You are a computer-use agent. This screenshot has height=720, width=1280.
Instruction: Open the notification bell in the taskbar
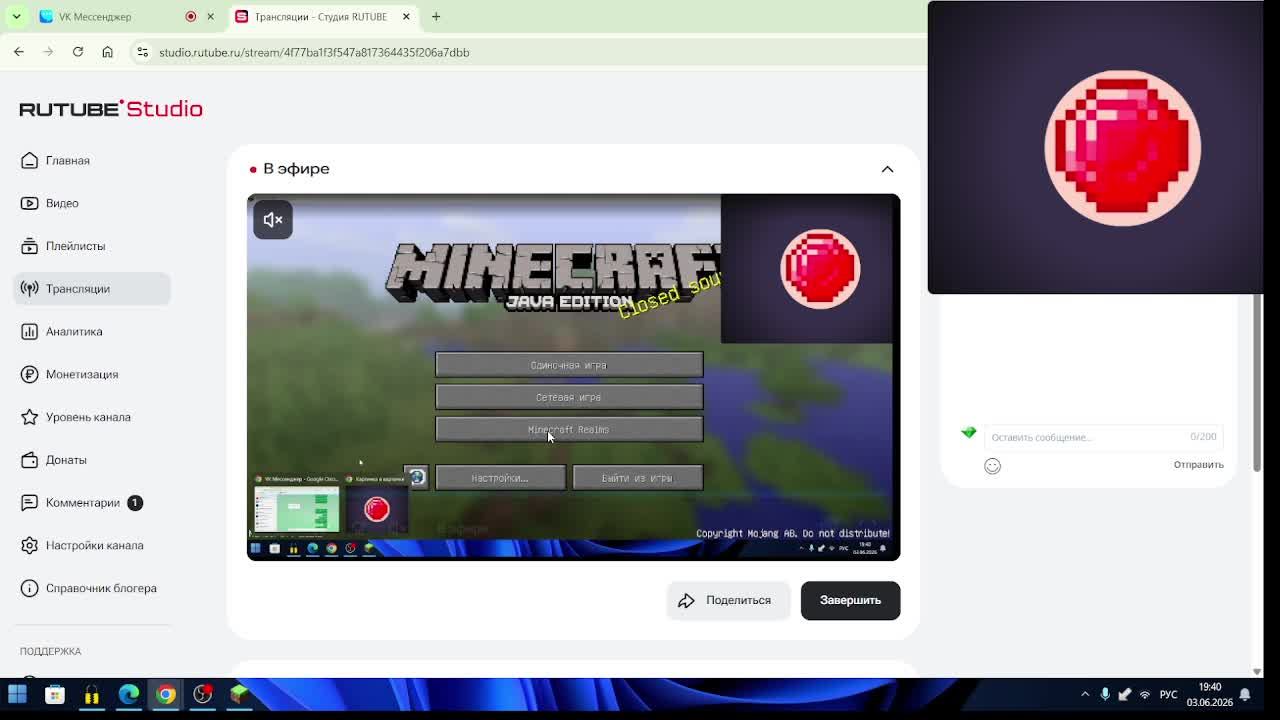click(x=1245, y=694)
